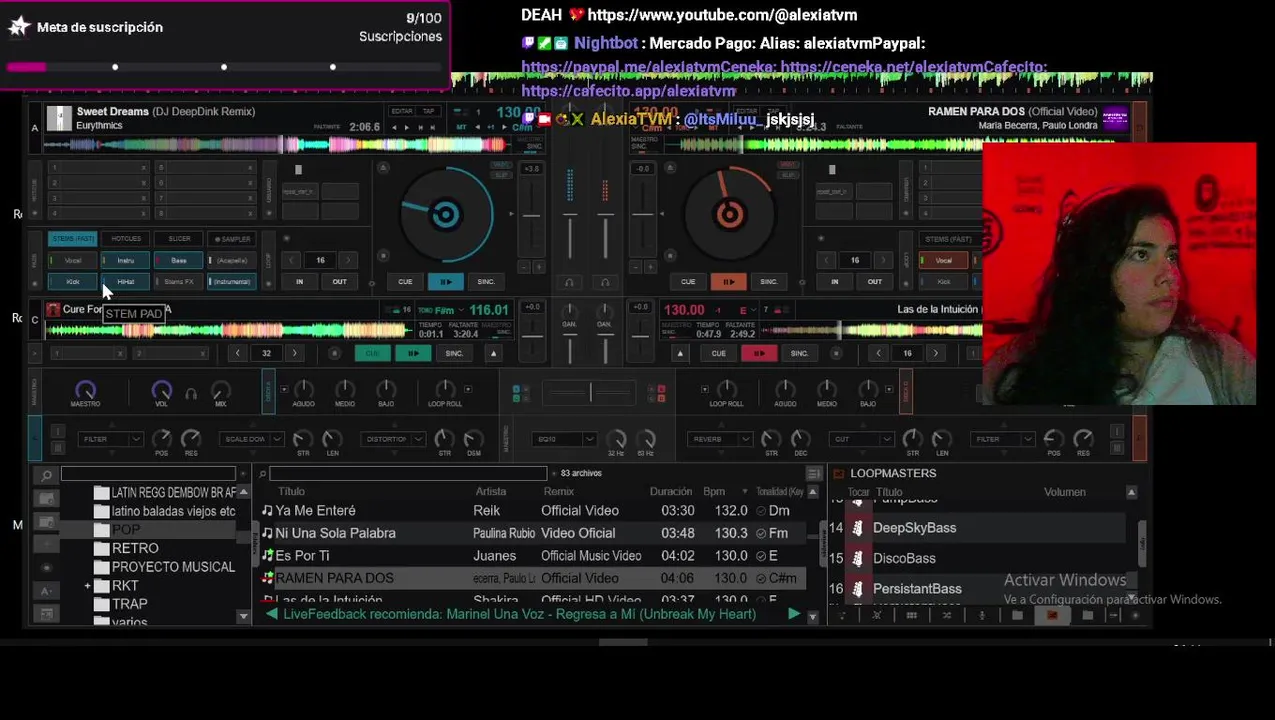Switch to HOTCUES pad page
This screenshot has width=1275, height=720.
(x=126, y=239)
